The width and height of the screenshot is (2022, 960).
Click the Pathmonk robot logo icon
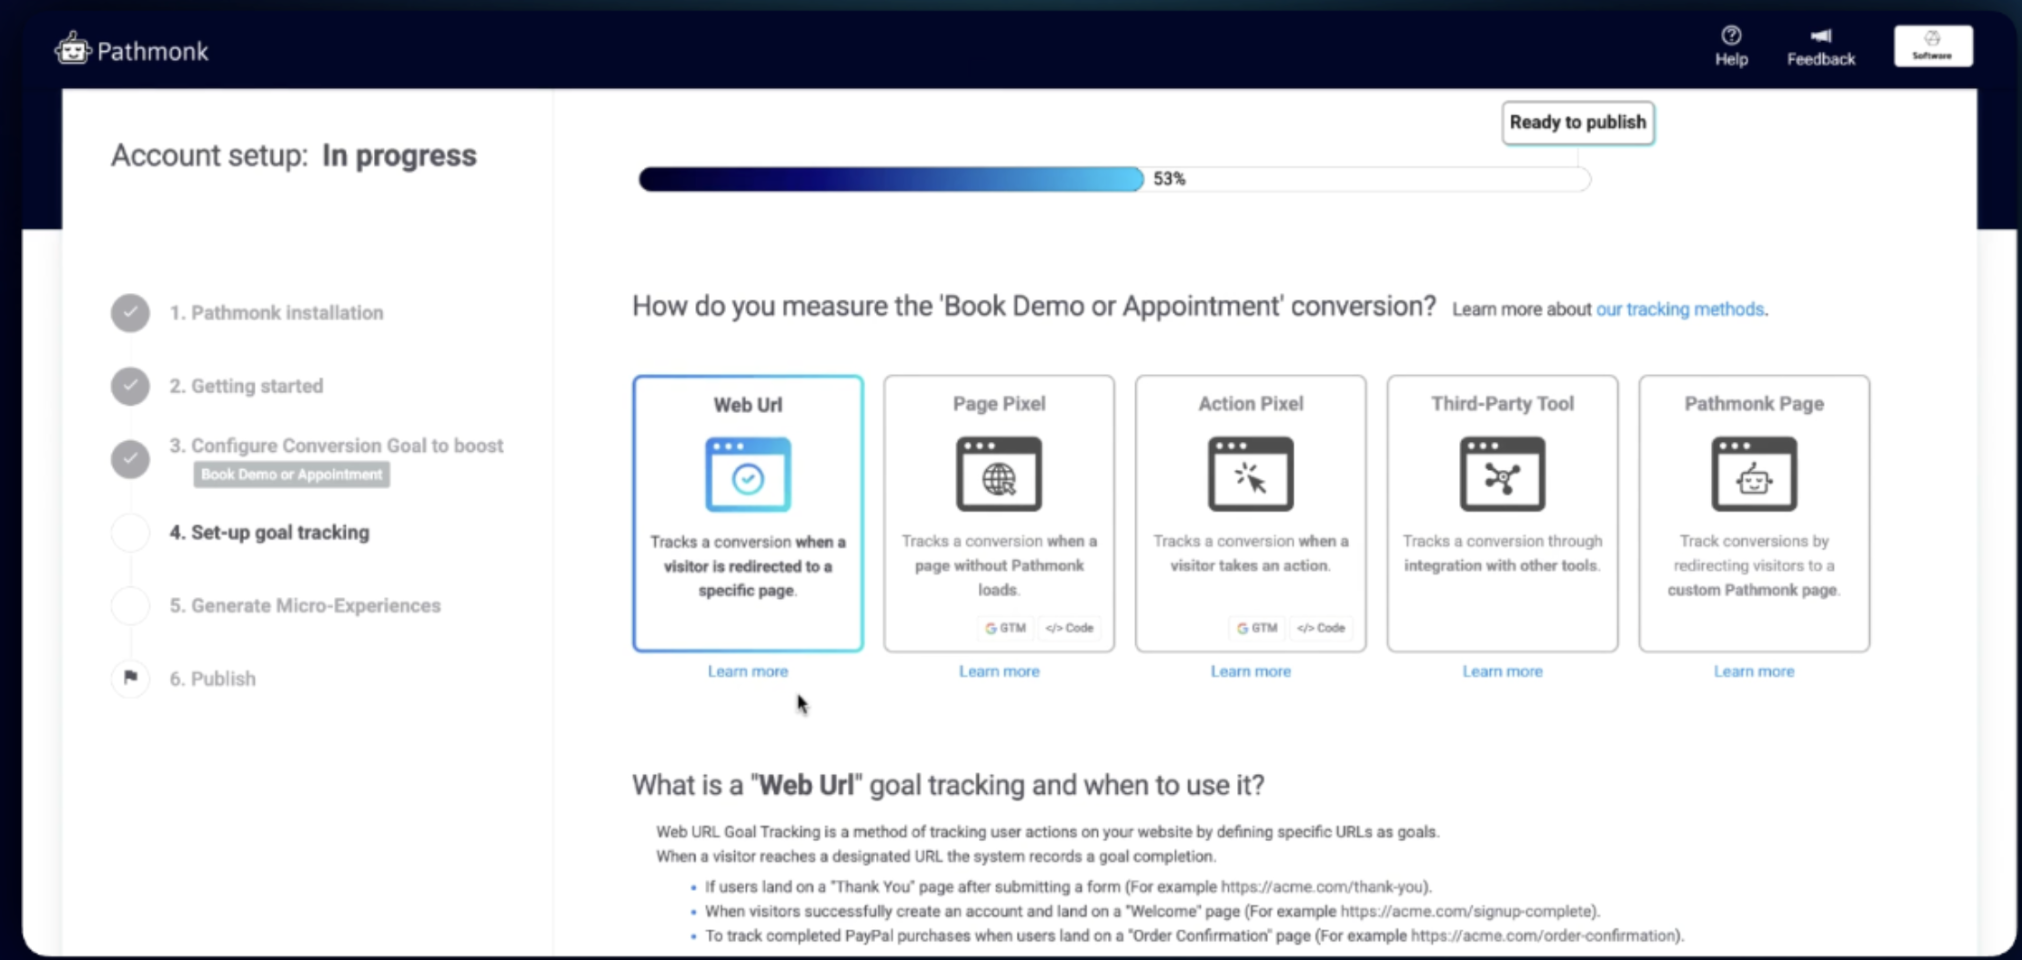pyautogui.click(x=73, y=48)
